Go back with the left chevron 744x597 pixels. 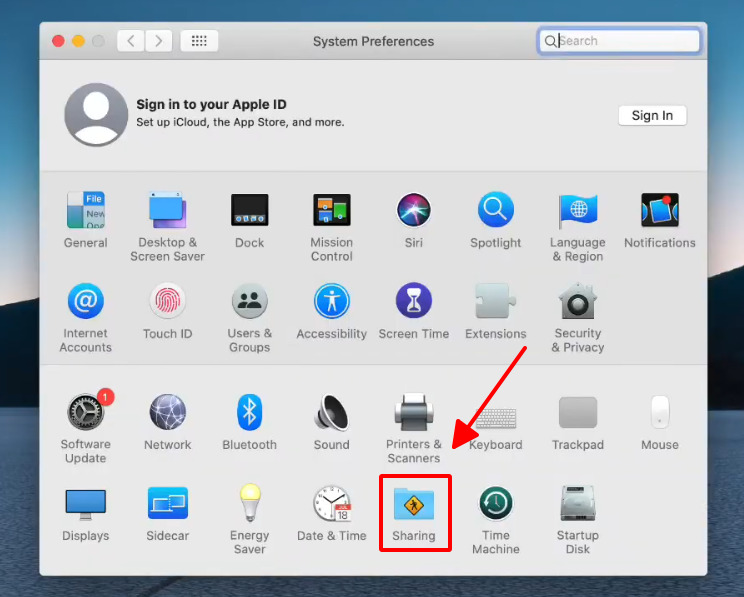pyautogui.click(x=131, y=41)
